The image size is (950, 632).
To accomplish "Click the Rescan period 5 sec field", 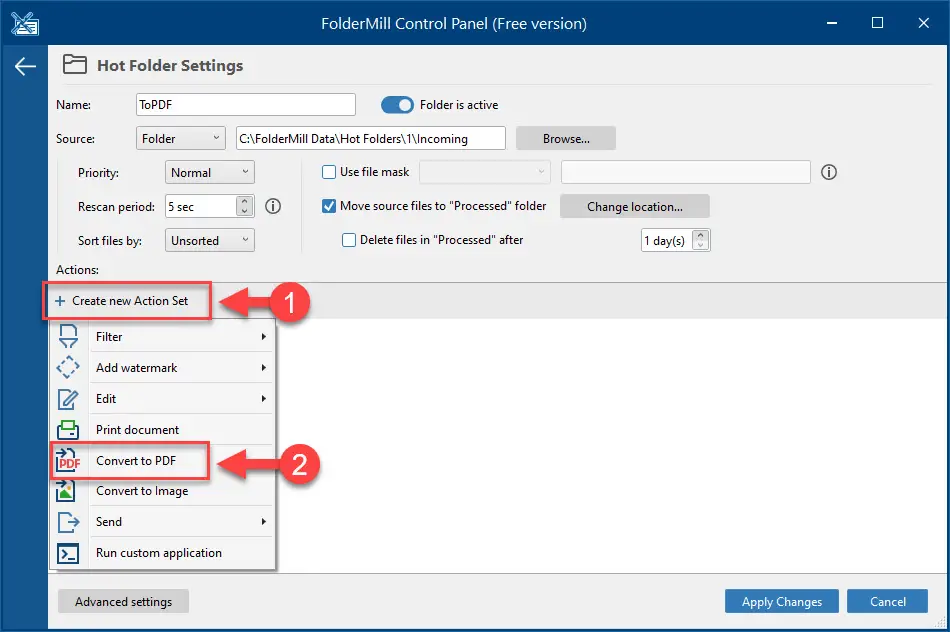I will [x=201, y=206].
